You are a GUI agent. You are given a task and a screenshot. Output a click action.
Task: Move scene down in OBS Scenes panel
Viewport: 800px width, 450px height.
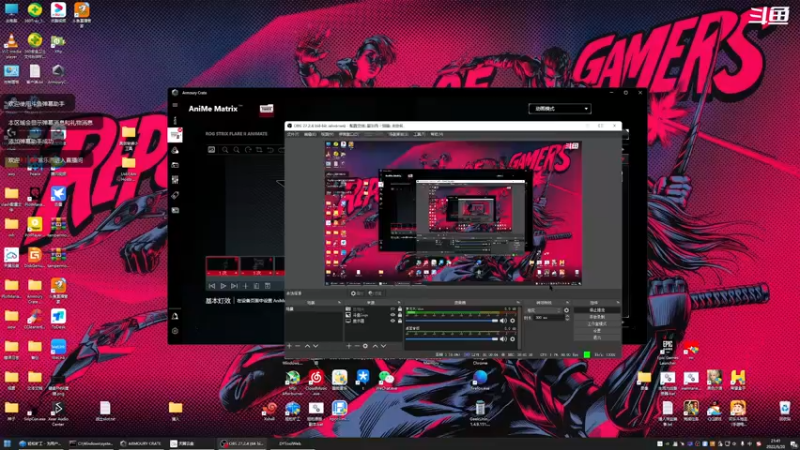tap(316, 346)
